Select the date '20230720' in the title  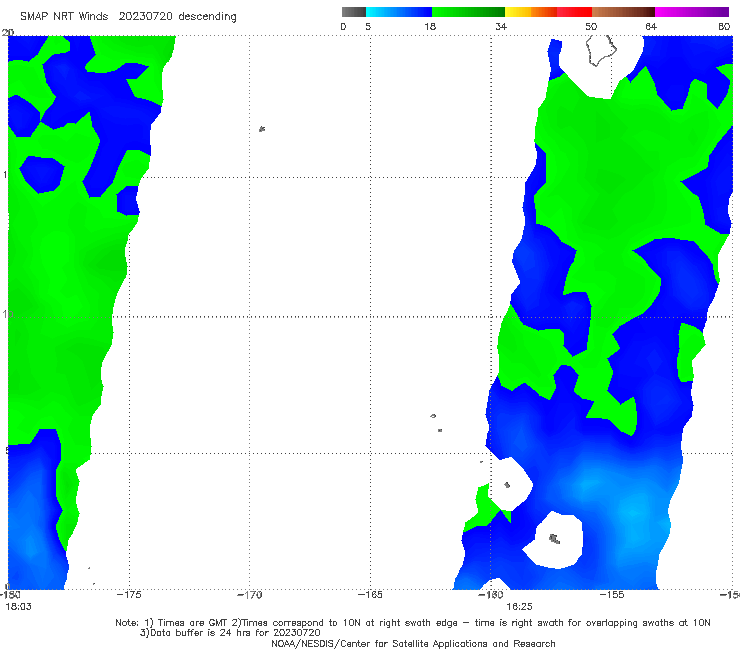(x=146, y=16)
